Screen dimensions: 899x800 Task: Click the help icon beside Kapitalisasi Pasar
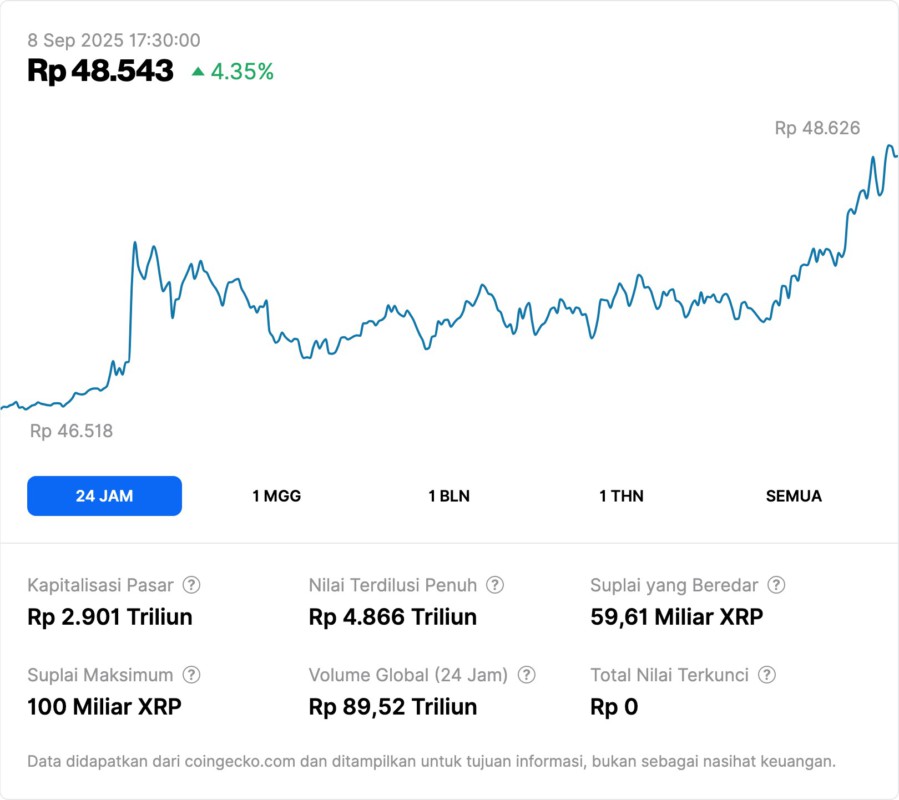192,585
